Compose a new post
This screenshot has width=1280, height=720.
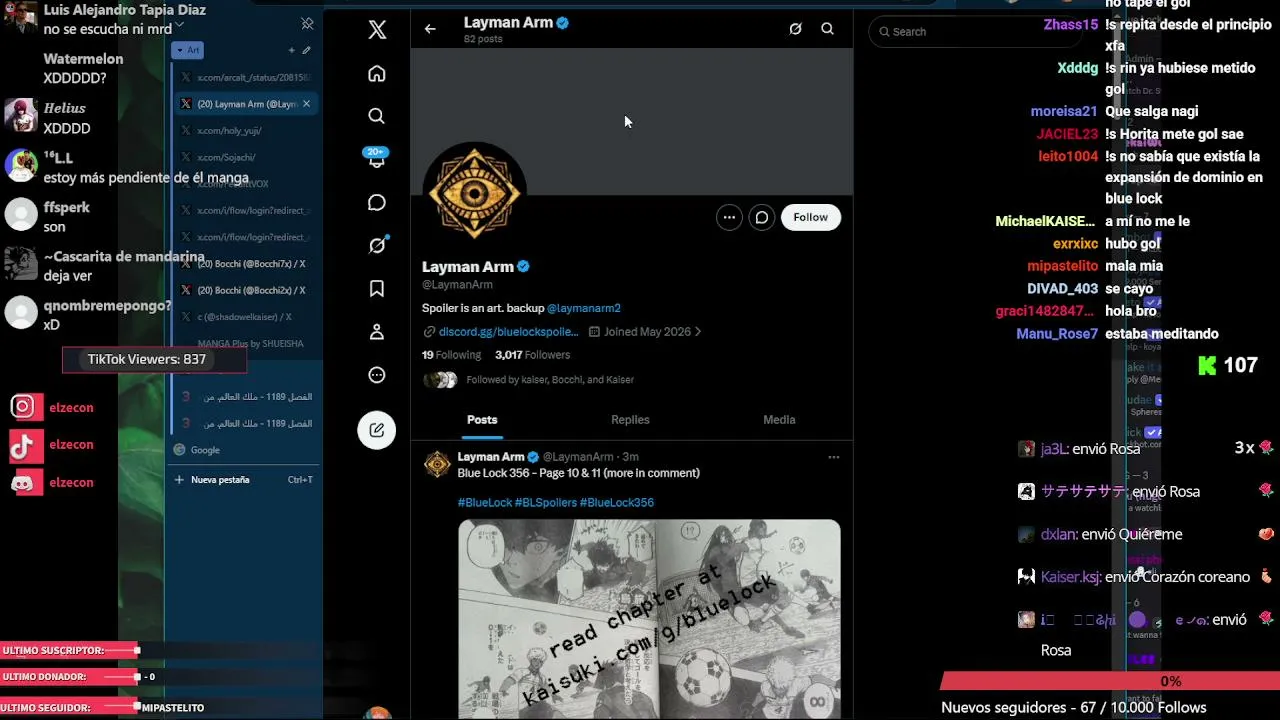point(377,430)
